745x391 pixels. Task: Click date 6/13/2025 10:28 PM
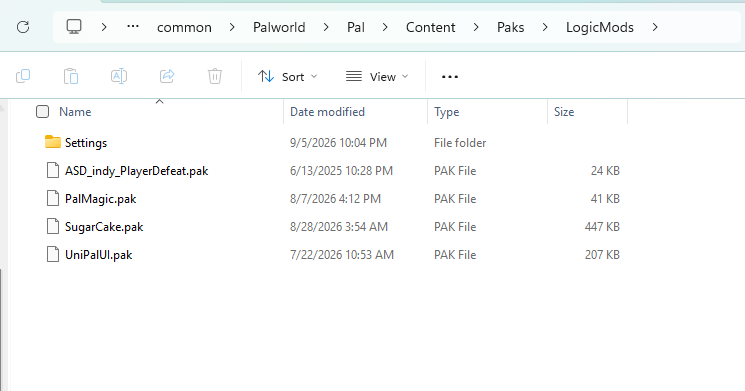click(x=341, y=171)
